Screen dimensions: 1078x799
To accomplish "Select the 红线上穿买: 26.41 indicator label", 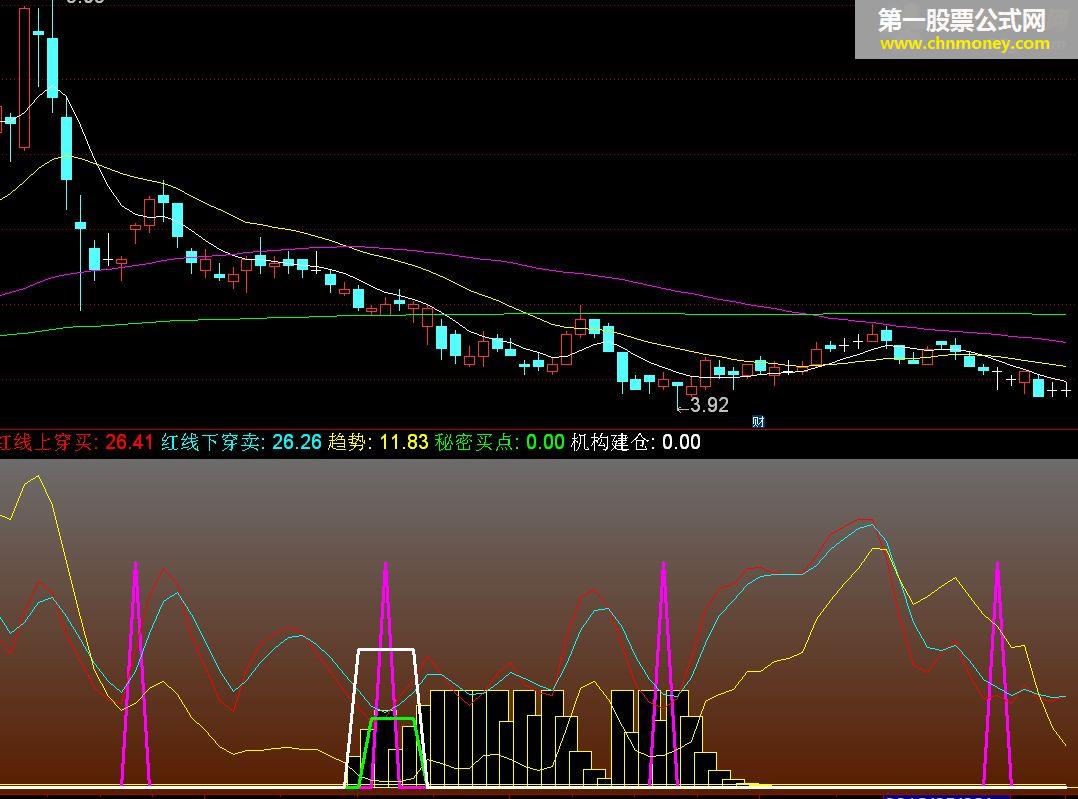I will pos(76,442).
